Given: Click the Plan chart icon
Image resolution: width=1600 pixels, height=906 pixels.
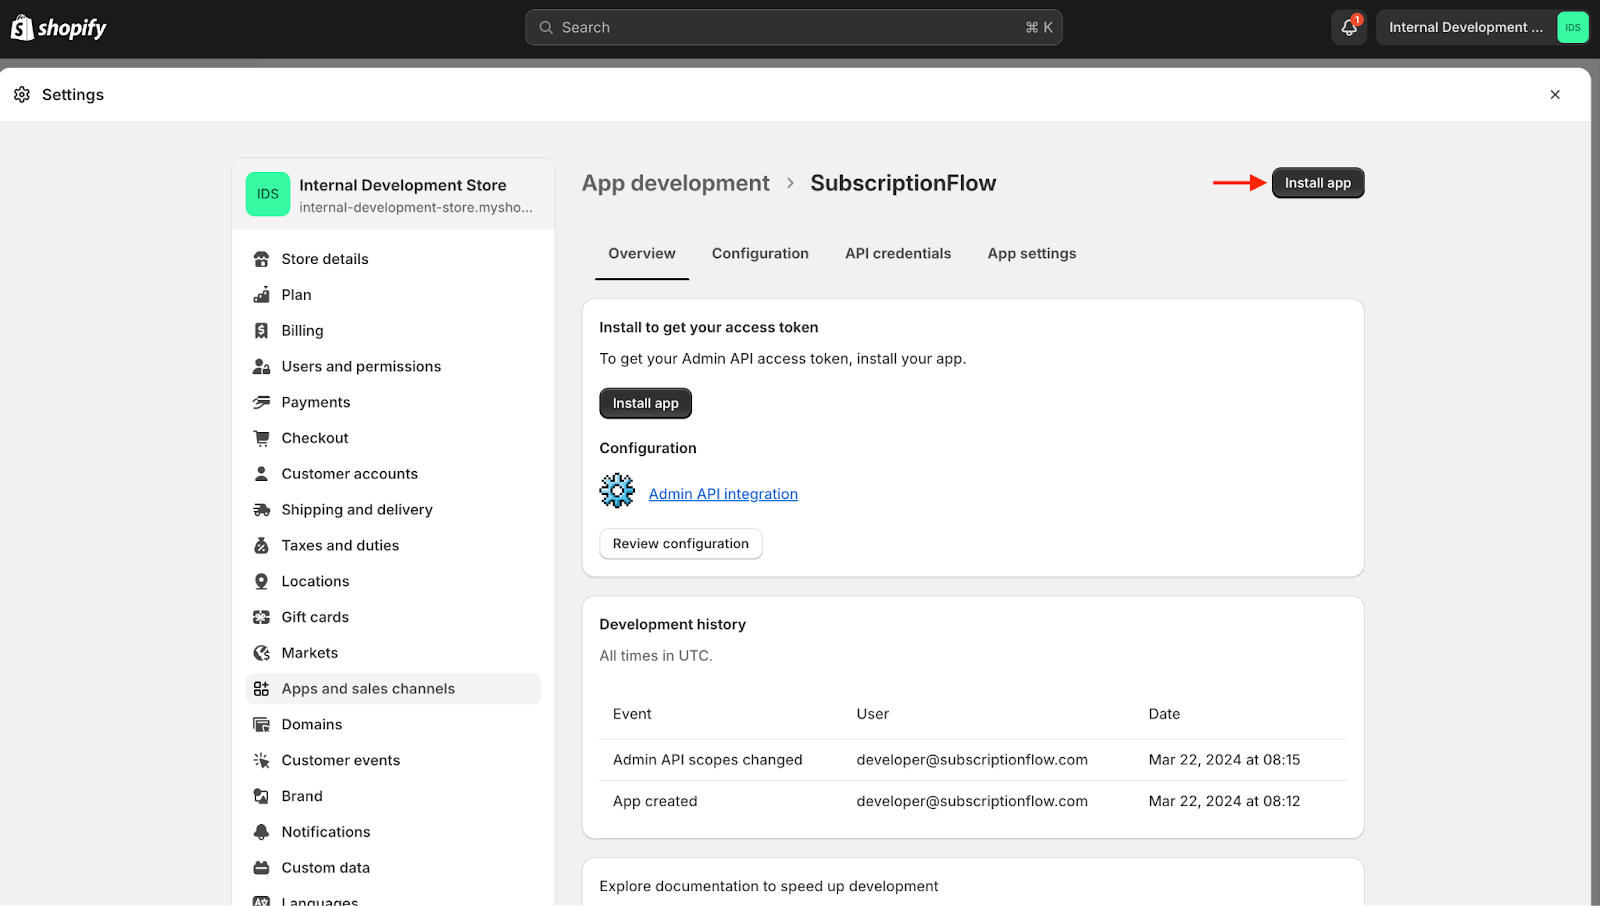Looking at the screenshot, I should coord(261,295).
